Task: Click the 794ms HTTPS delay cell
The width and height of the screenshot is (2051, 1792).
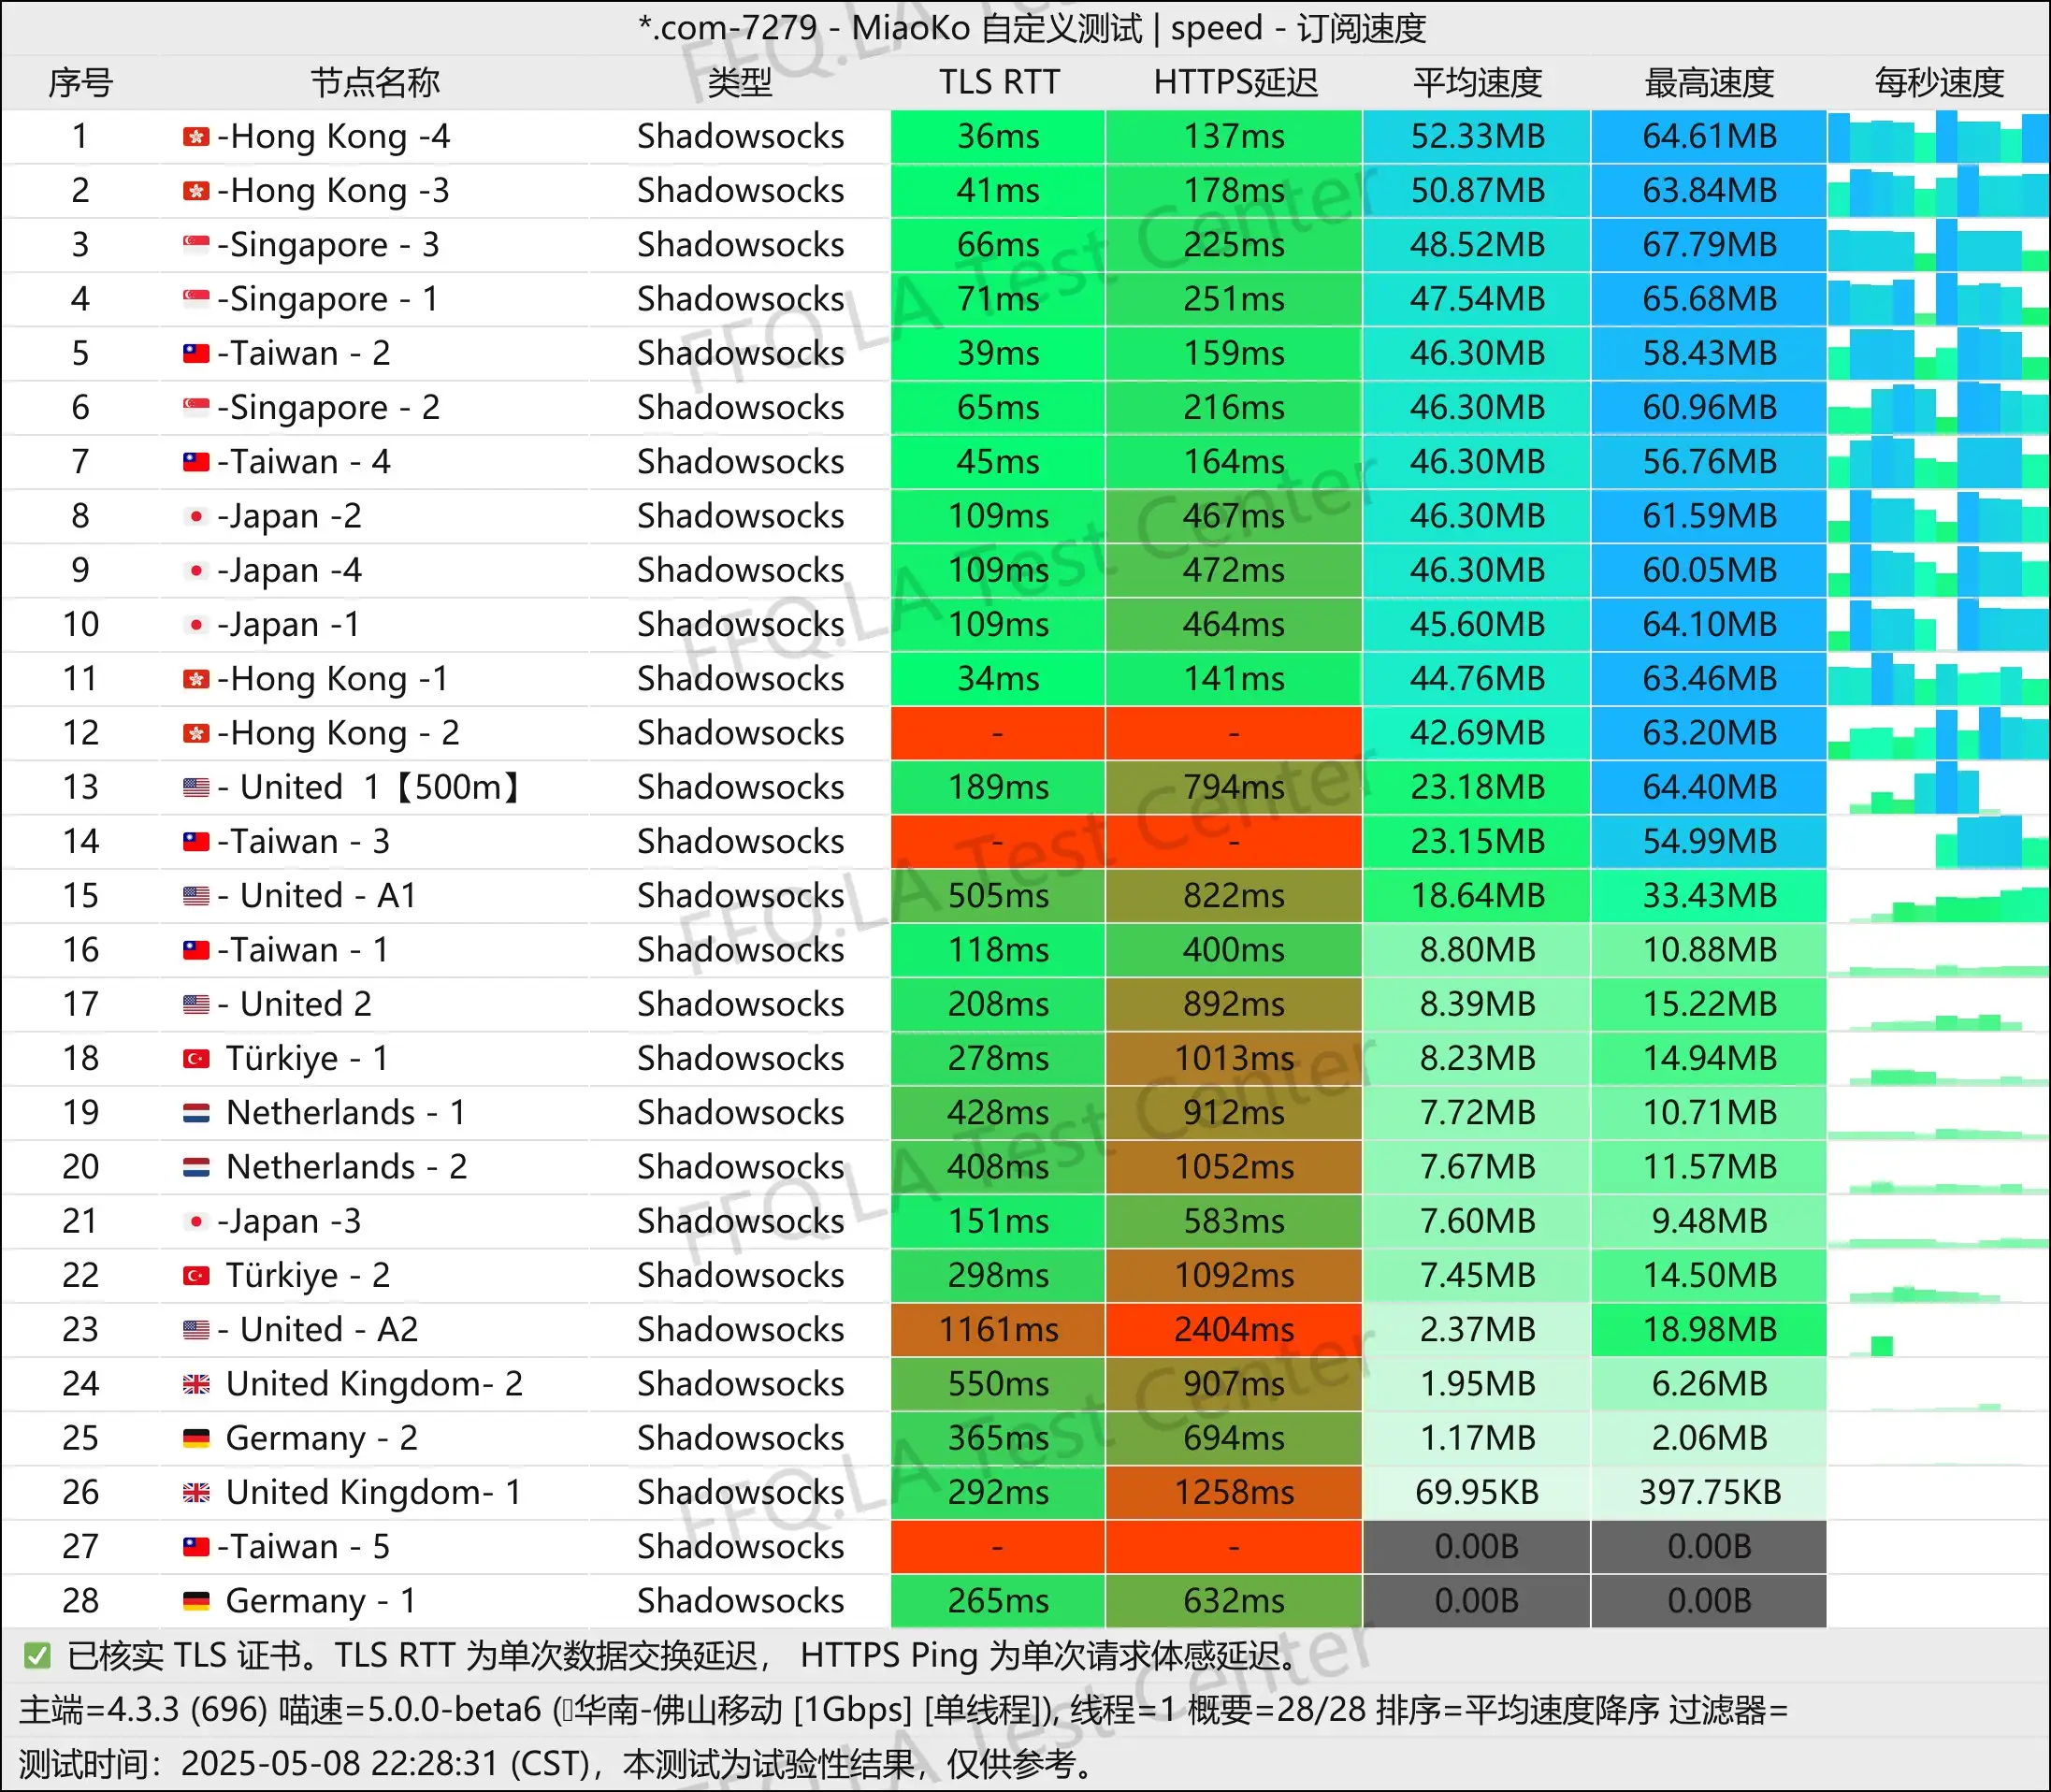Action: (1234, 787)
